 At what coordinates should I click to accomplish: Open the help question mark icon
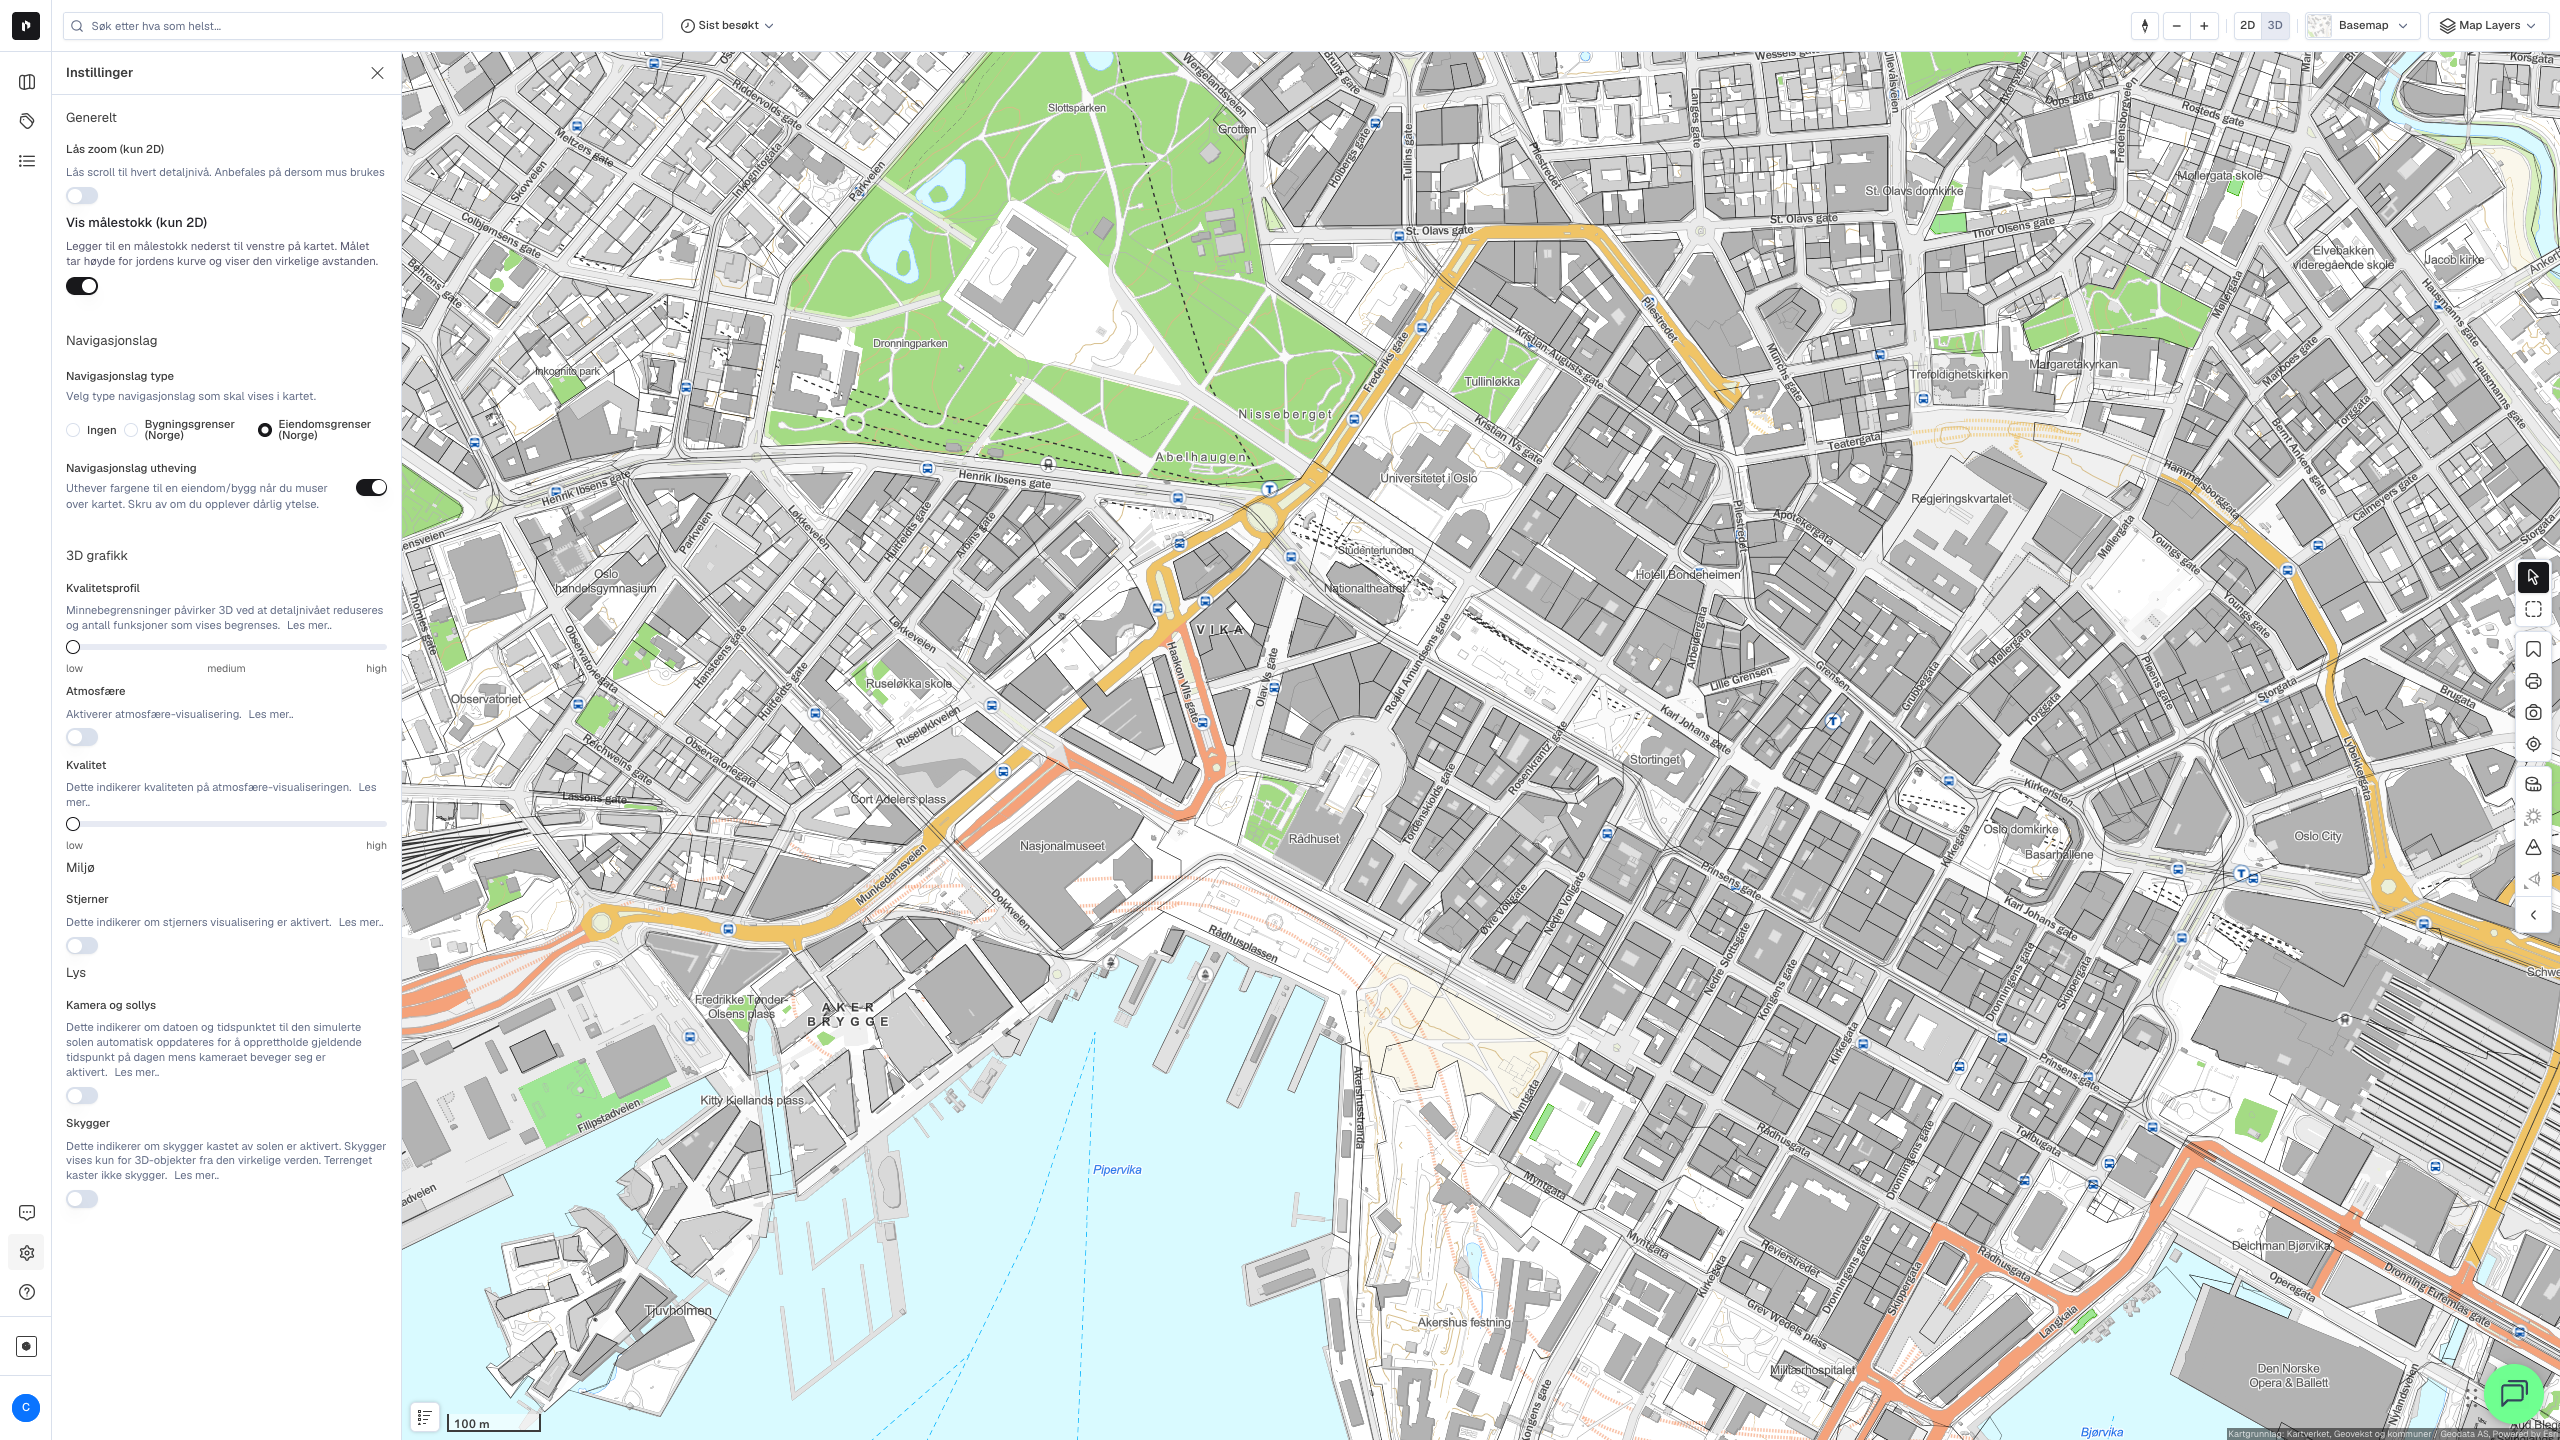(27, 1292)
